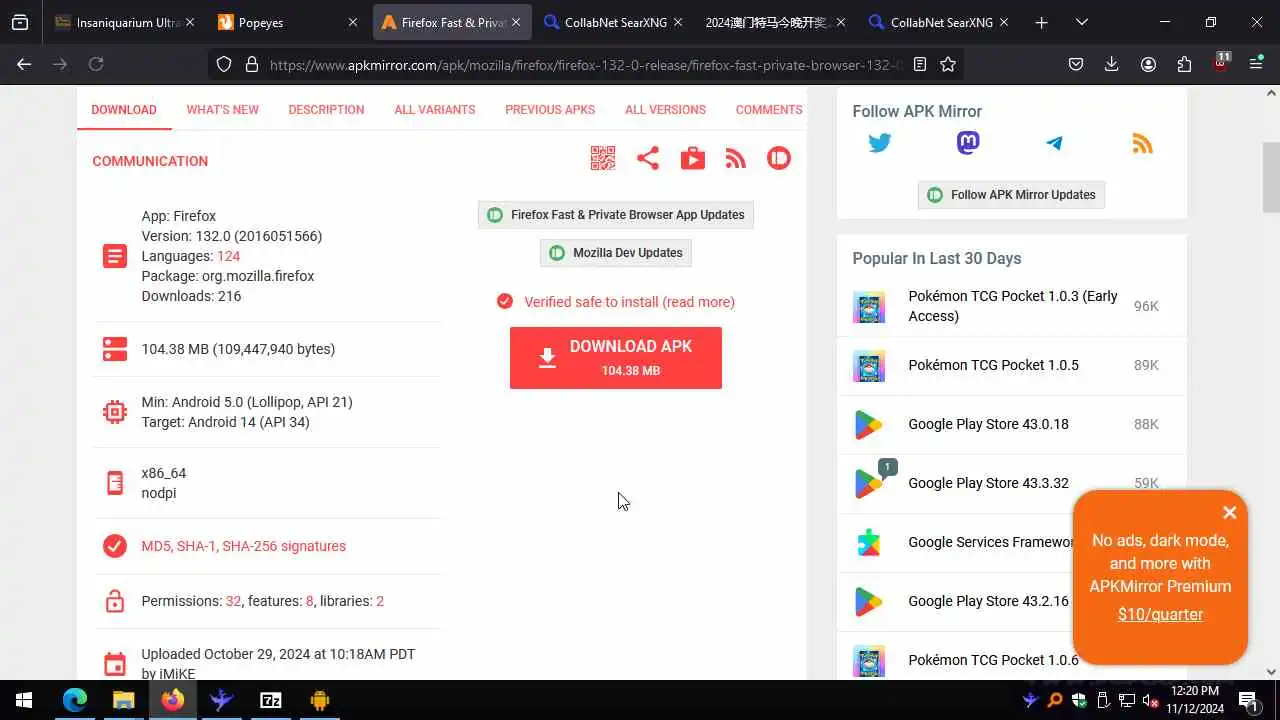
Task: Bookmark this page with the star icon
Action: pyautogui.click(x=948, y=64)
